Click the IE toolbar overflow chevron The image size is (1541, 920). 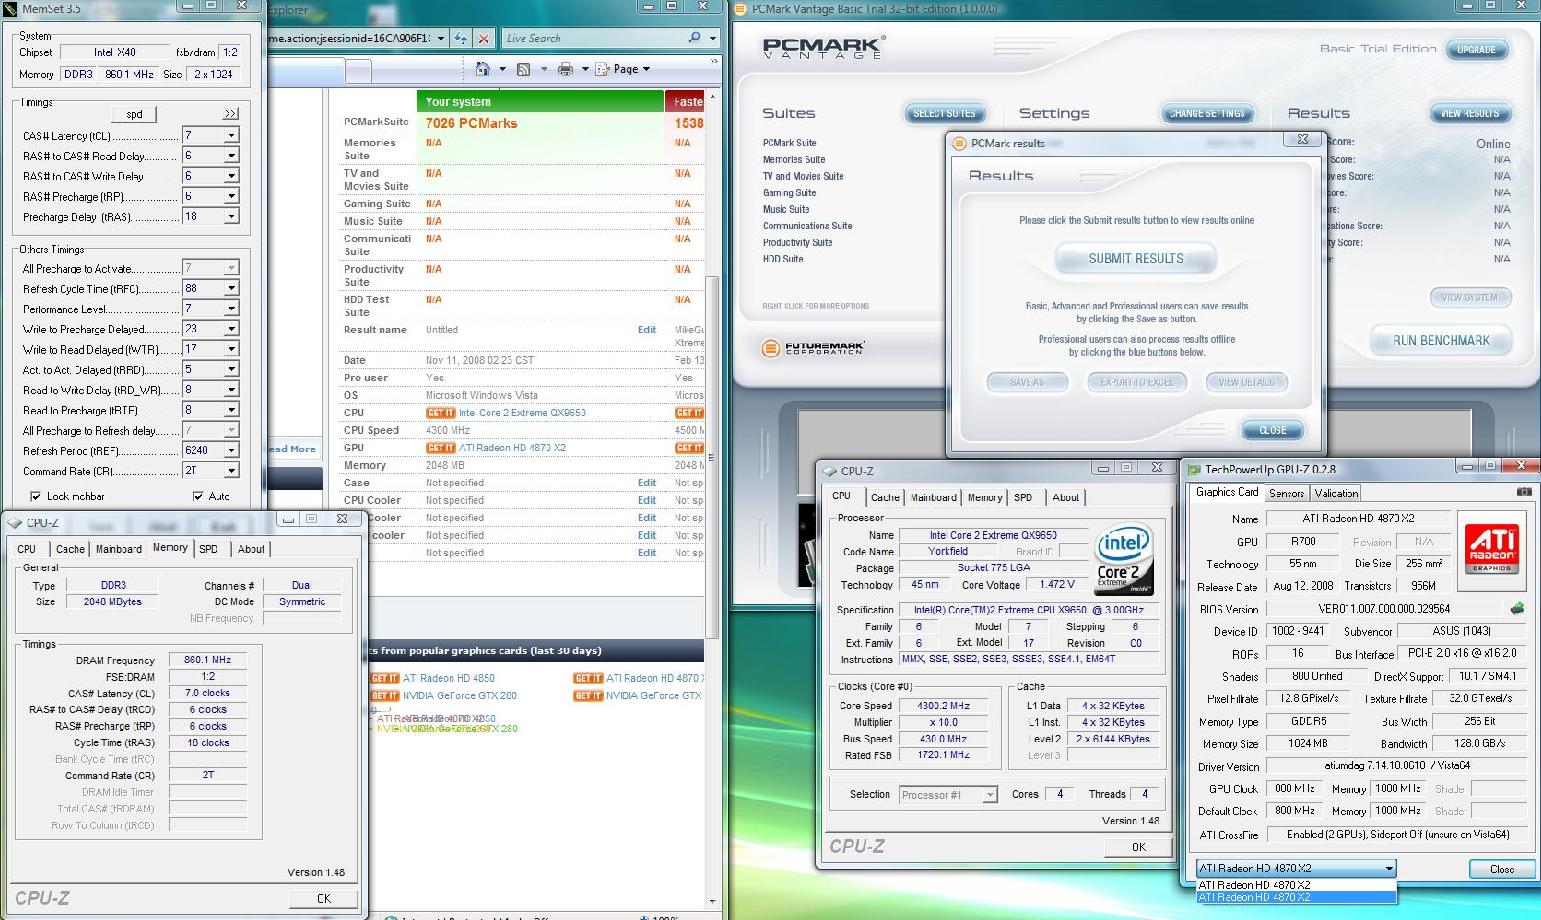point(714,61)
